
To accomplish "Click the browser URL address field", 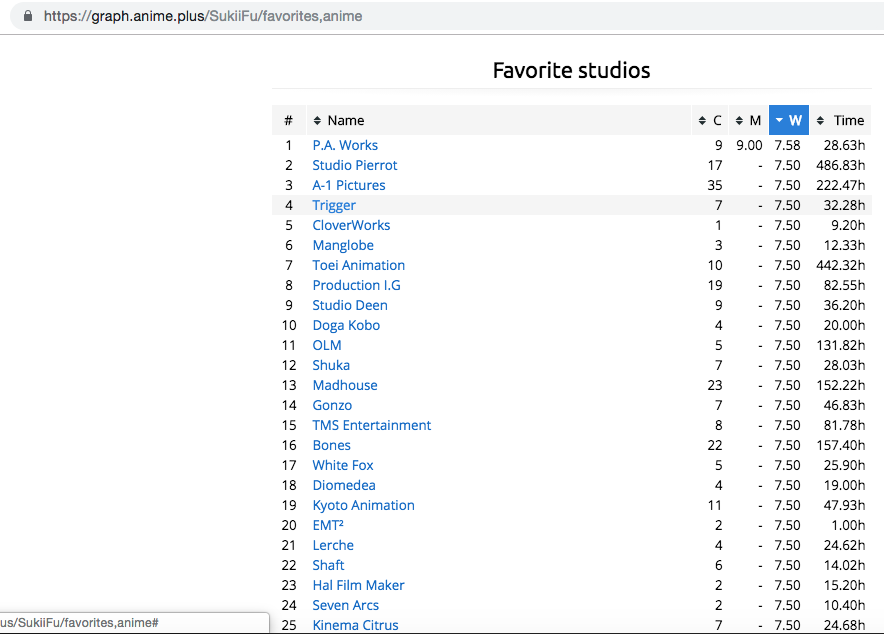I will [400, 16].
